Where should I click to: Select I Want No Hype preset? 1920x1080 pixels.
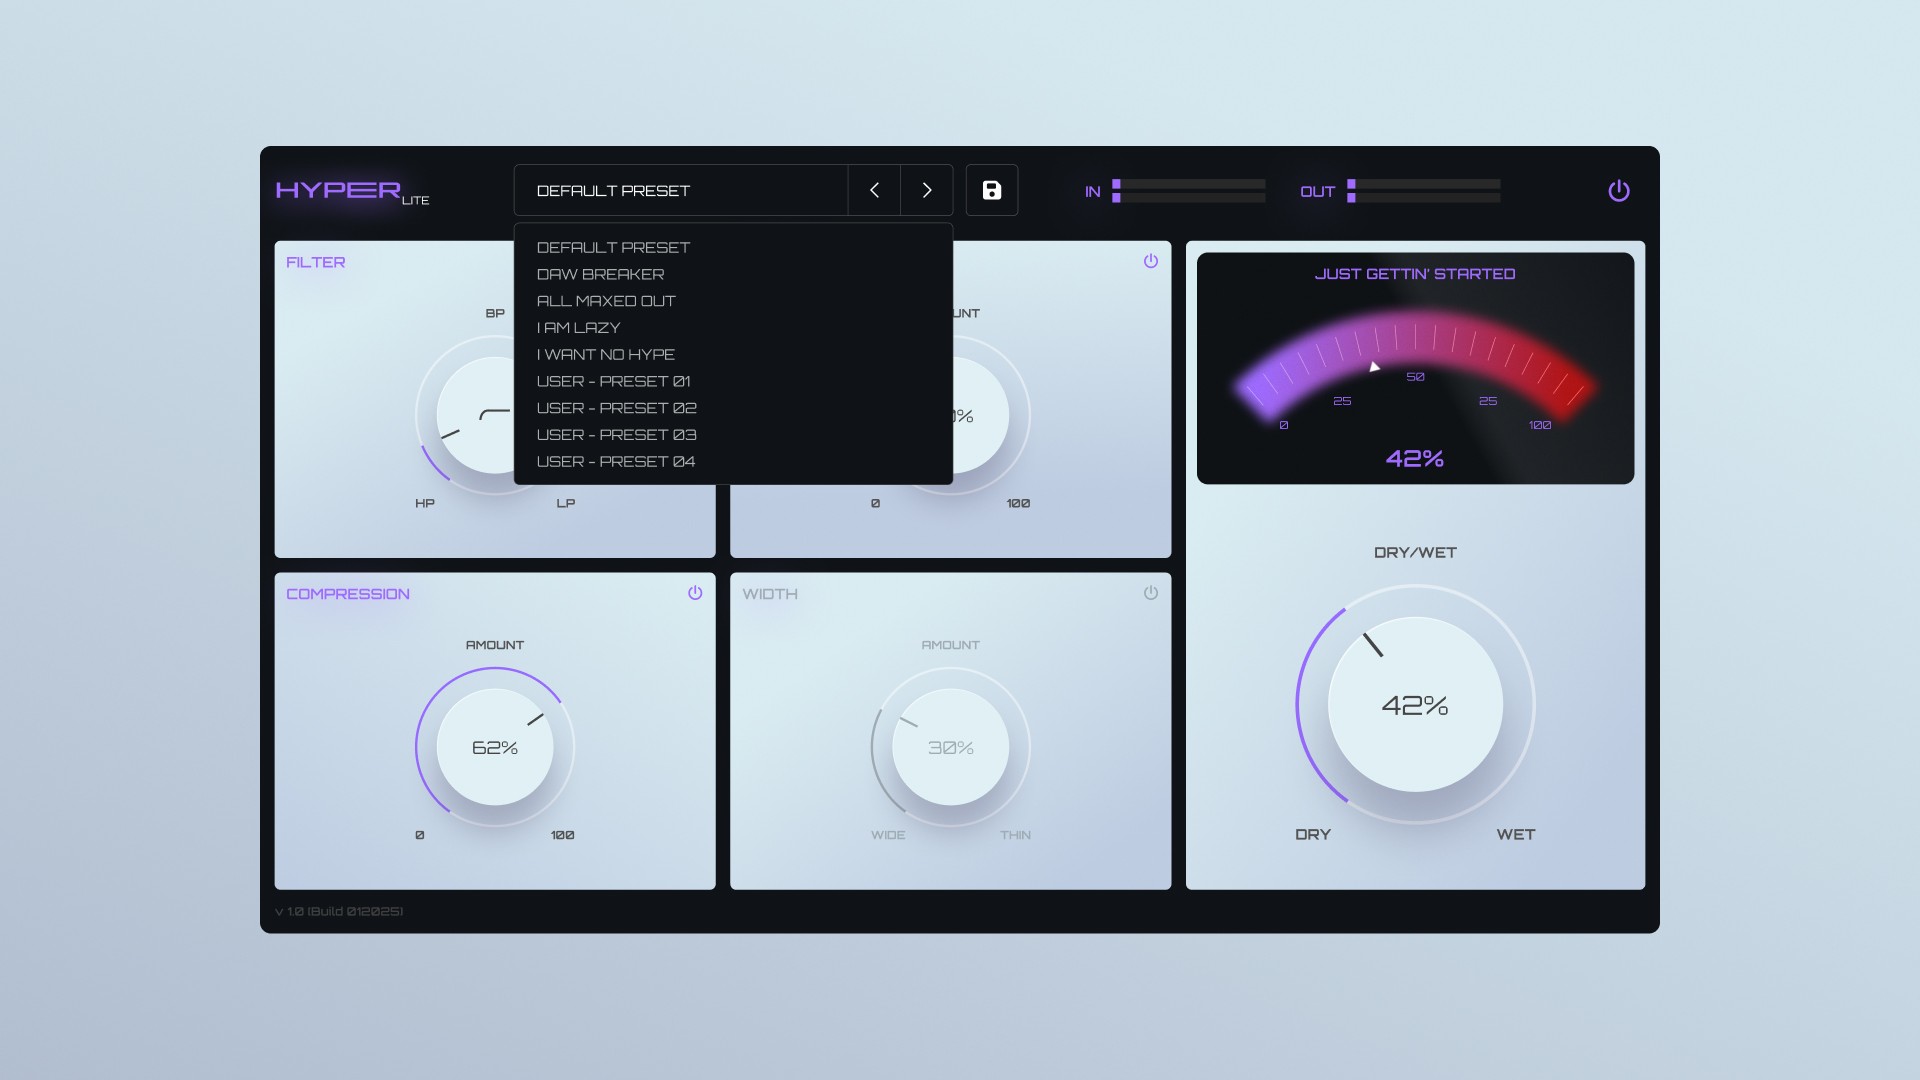pyautogui.click(x=605, y=355)
